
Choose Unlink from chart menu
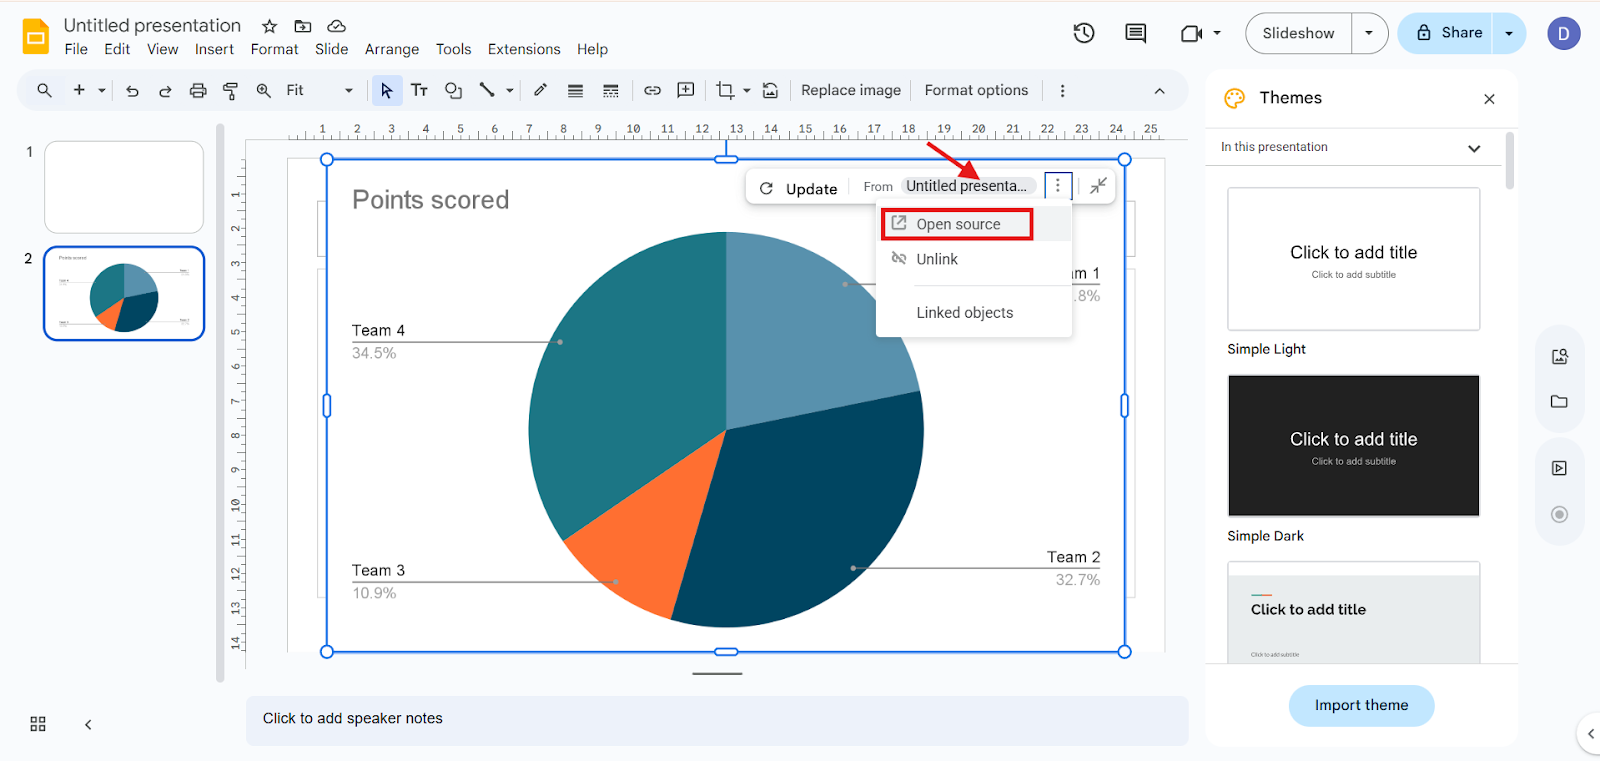pos(937,259)
